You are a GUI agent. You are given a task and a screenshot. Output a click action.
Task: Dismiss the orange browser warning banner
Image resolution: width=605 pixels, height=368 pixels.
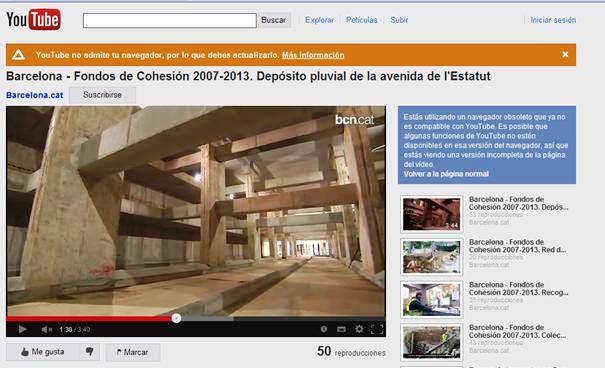coord(565,54)
